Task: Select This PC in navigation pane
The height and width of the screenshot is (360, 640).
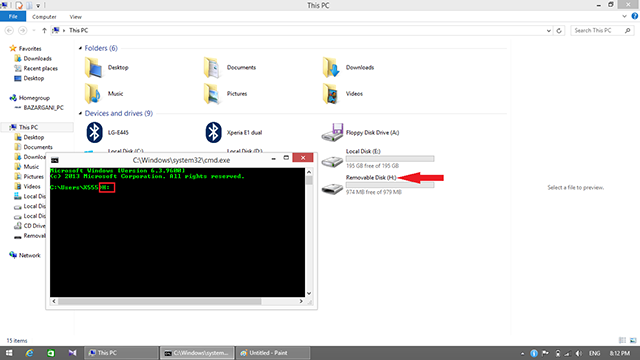Action: point(28,127)
